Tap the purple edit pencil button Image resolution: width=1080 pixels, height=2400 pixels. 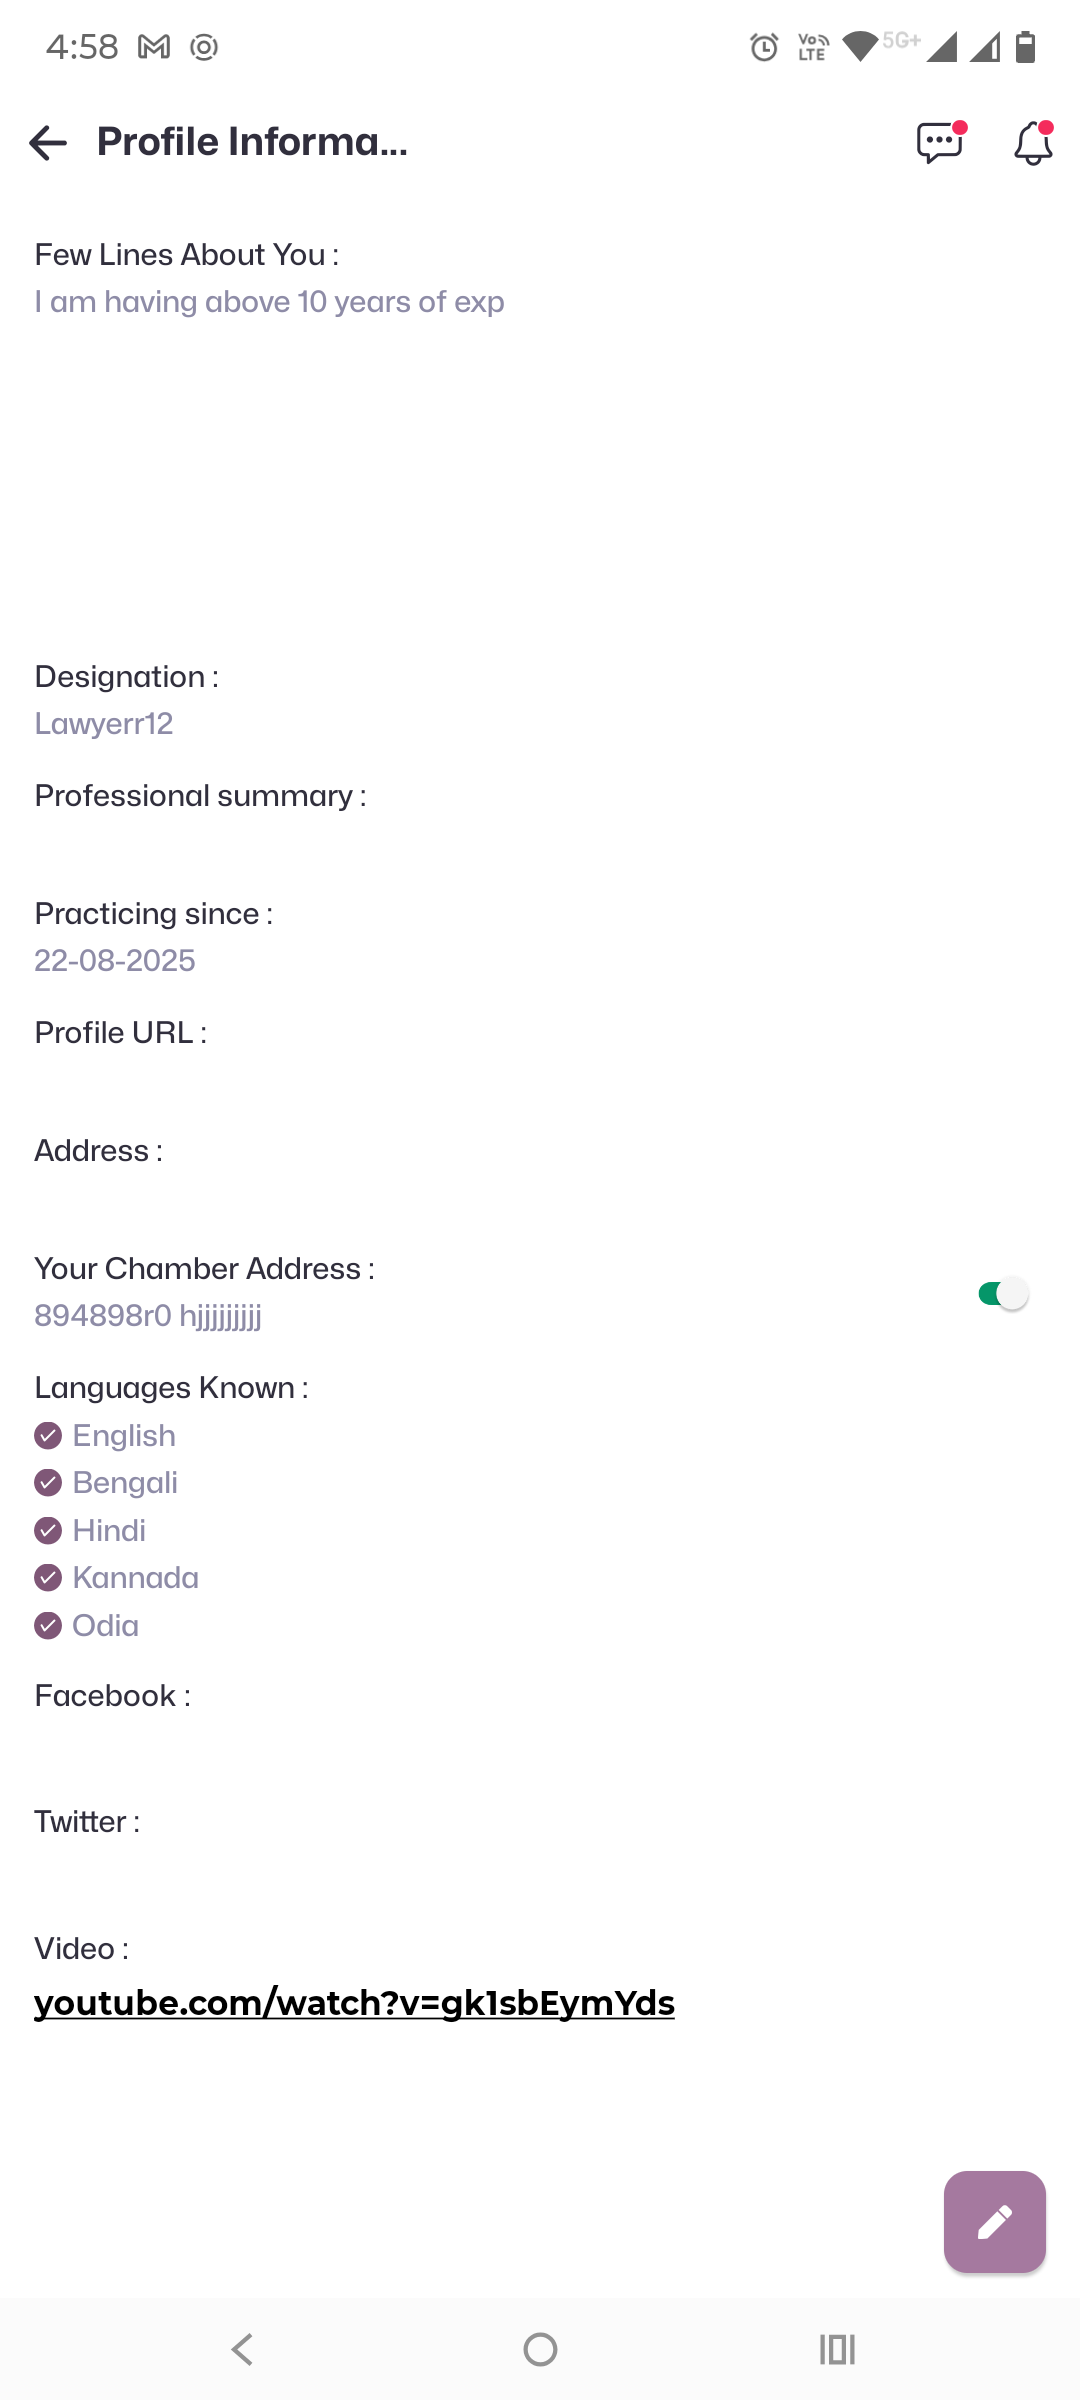[x=994, y=2222]
